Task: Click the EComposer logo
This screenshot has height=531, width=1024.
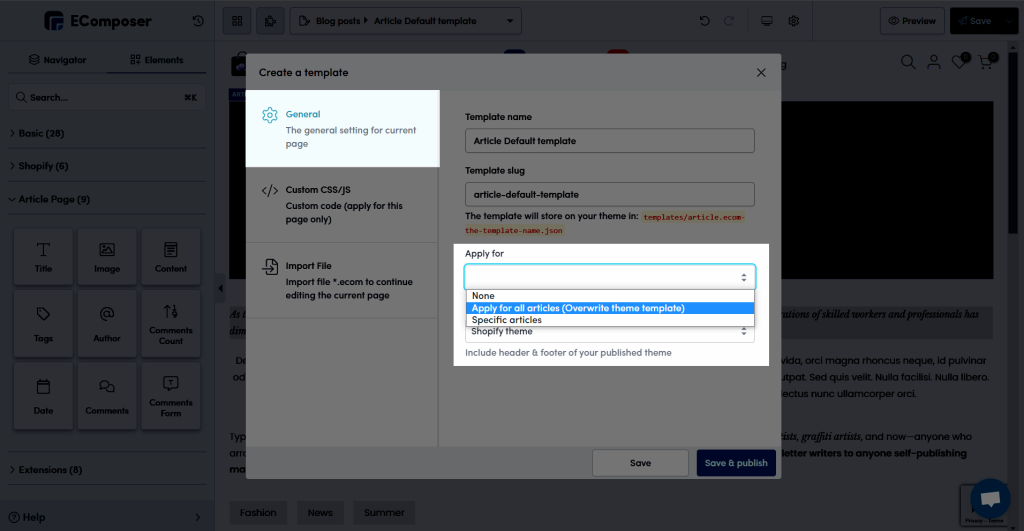Action: point(98,21)
